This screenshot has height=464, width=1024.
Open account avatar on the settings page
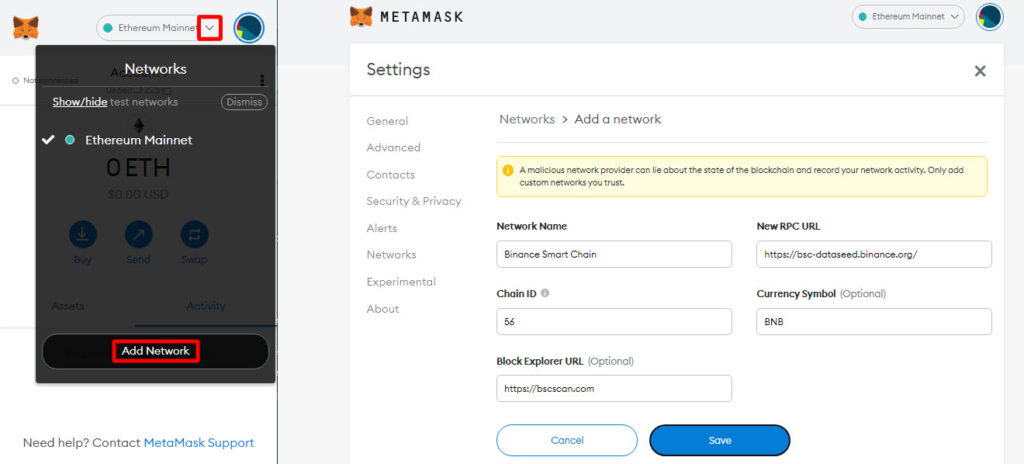tap(989, 17)
